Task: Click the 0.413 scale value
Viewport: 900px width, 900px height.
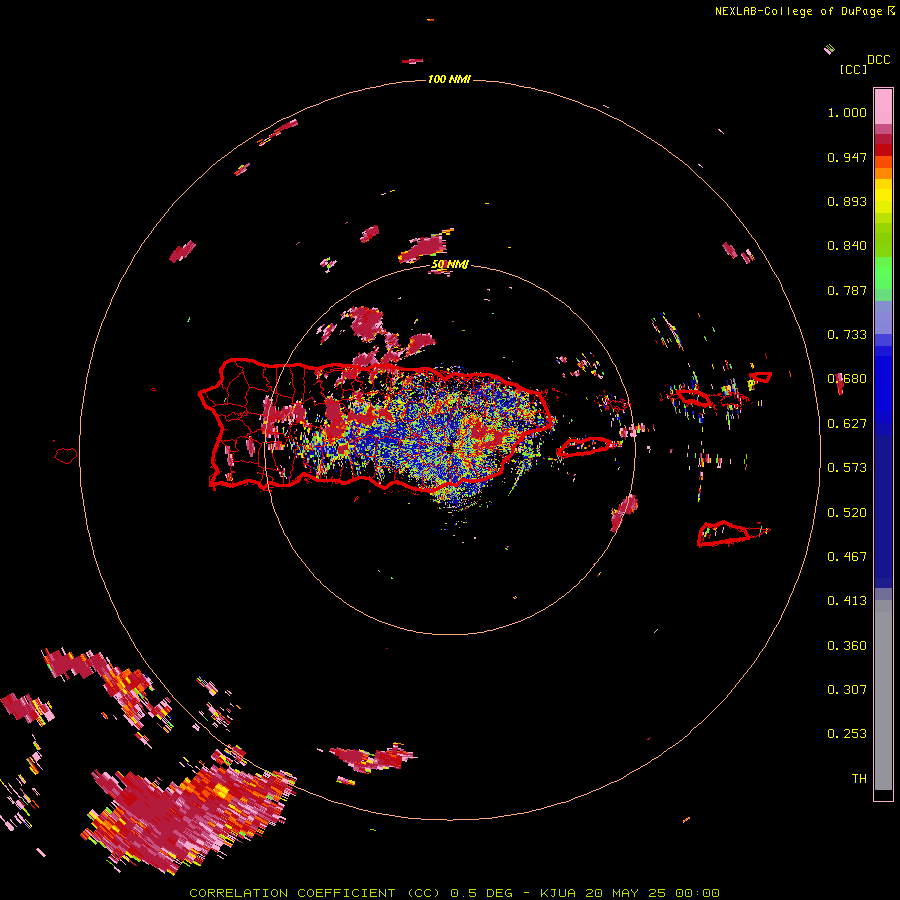Action: pos(847,601)
